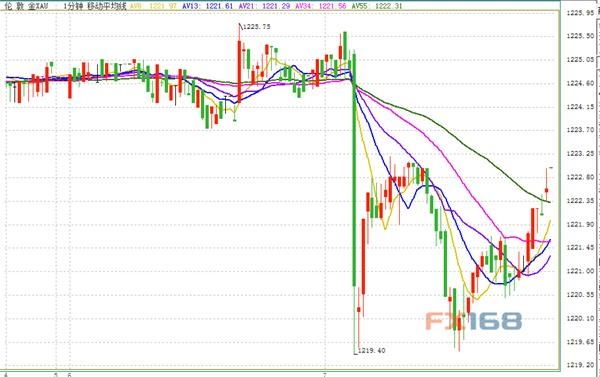600x377 pixels.
Task: Click the yellow AV8 moving average label
Action: coord(153,6)
